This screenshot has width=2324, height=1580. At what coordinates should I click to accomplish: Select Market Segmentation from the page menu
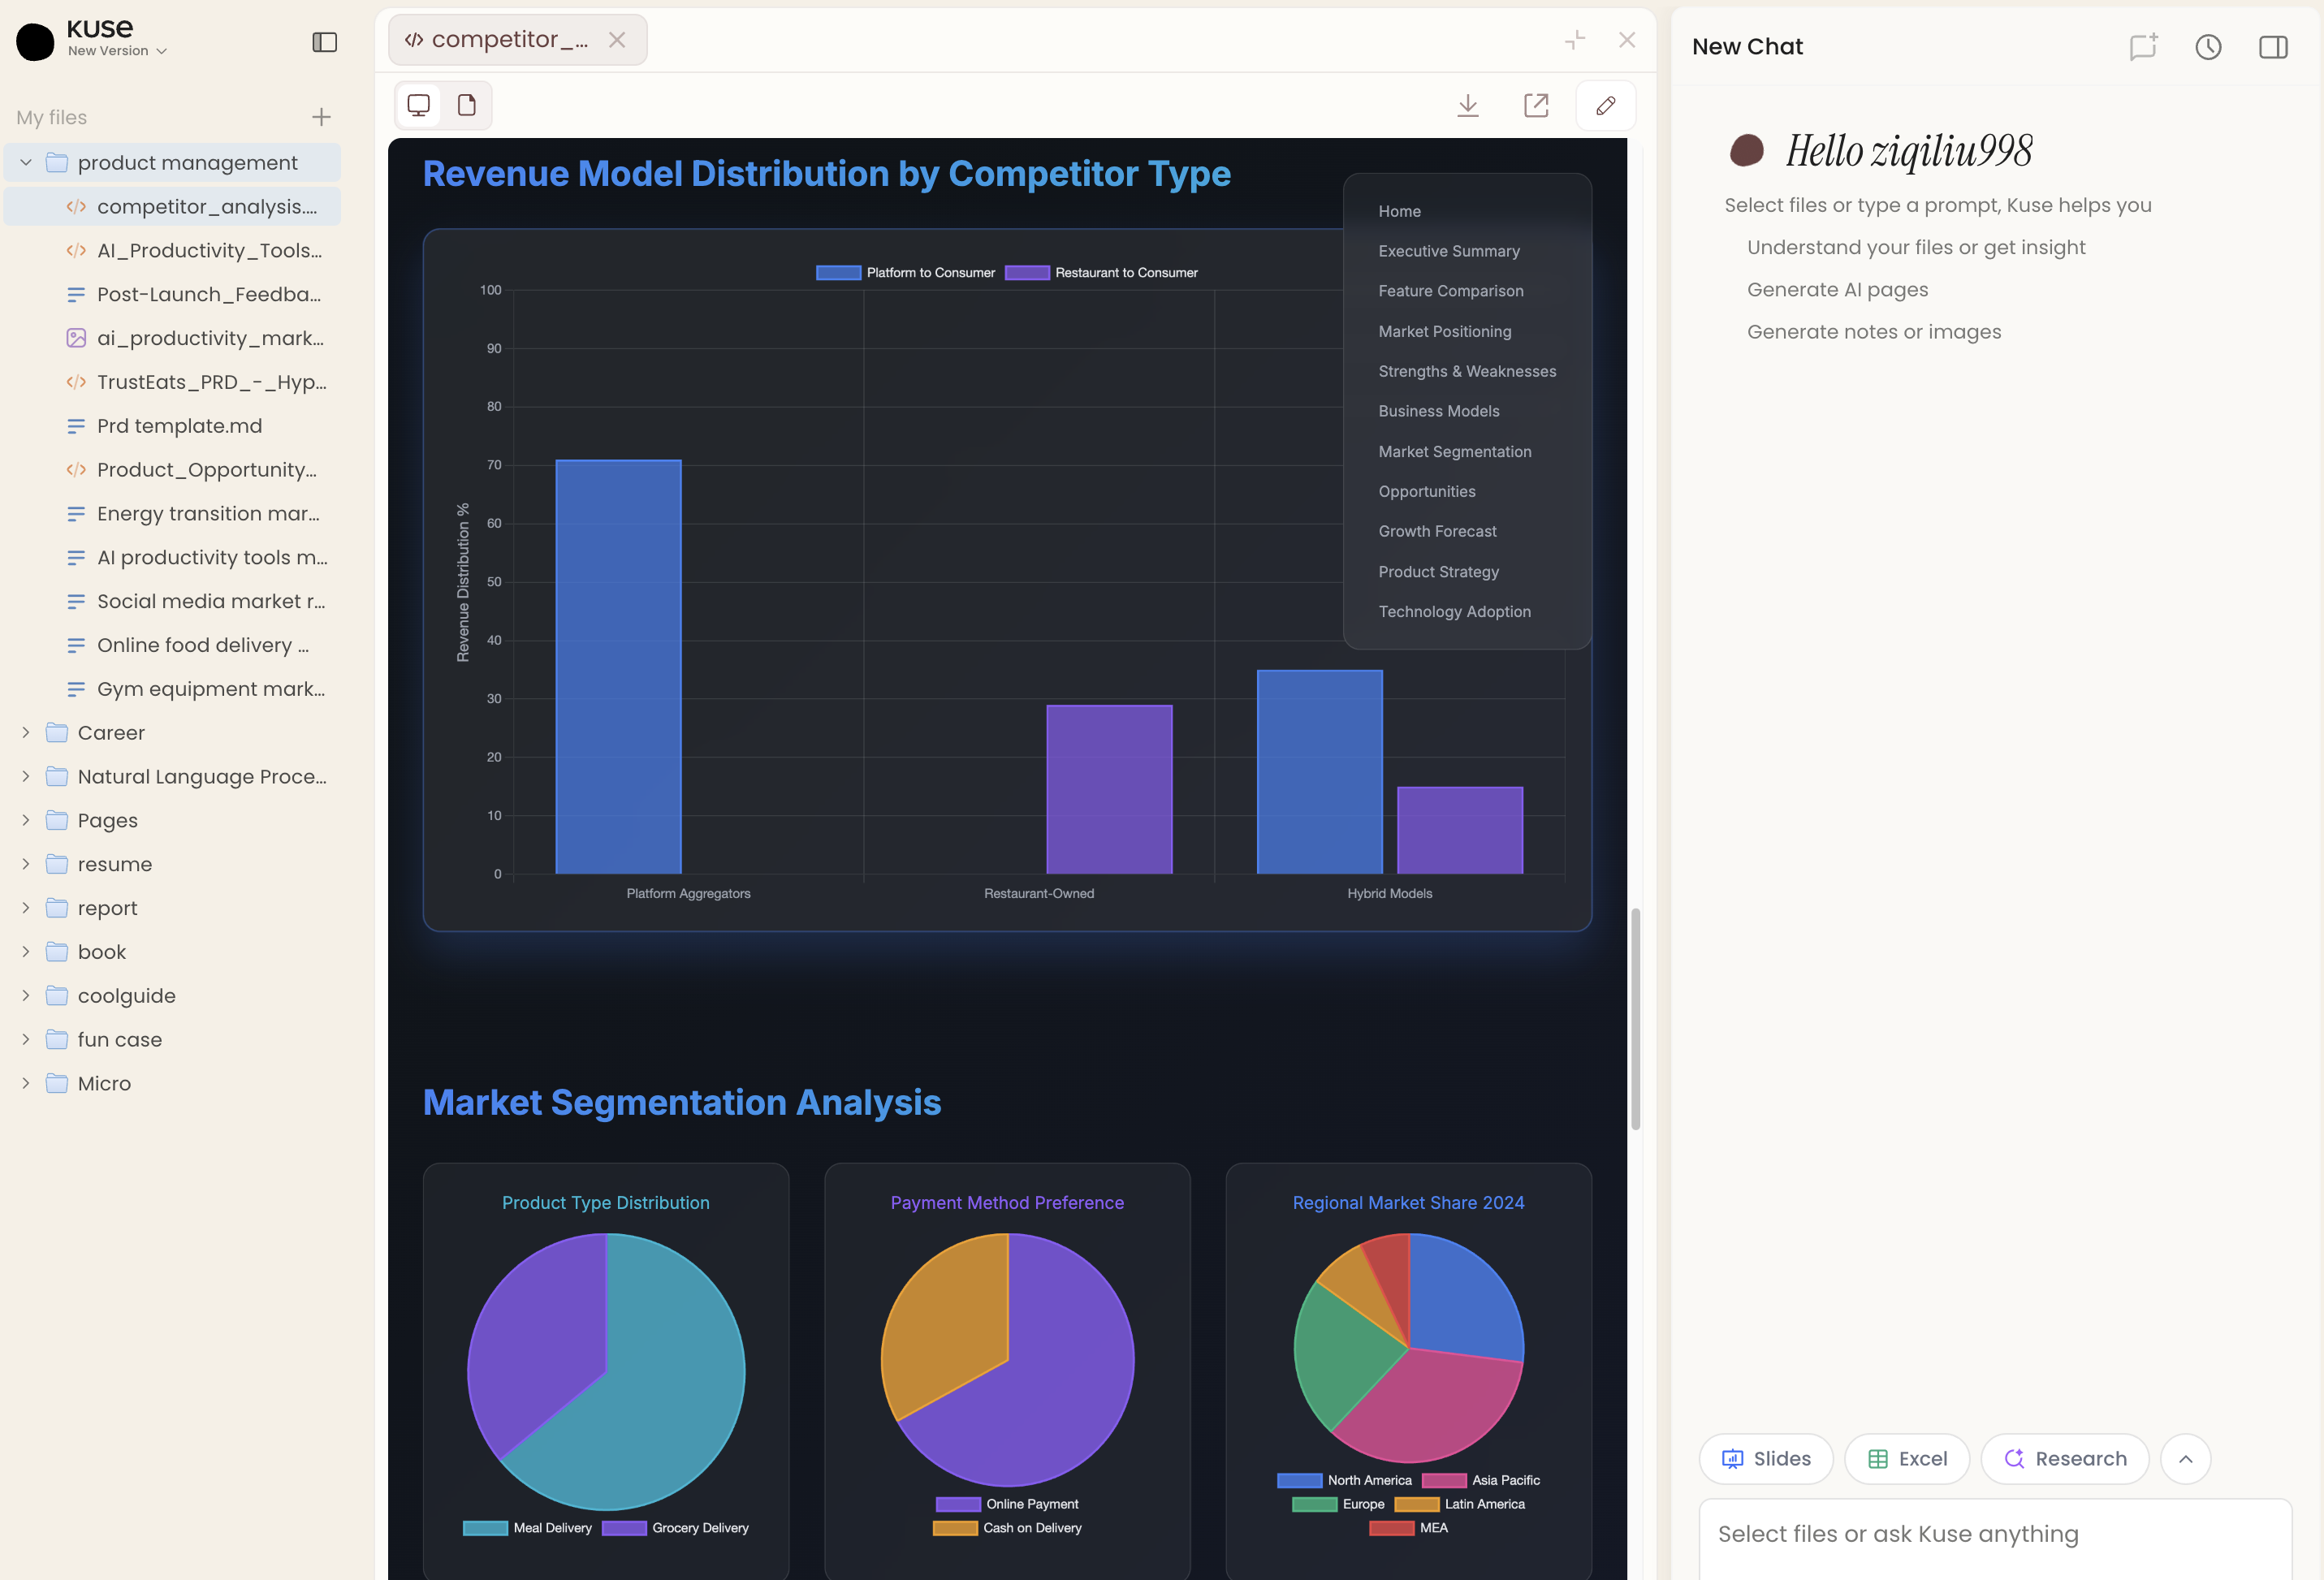coord(1454,451)
